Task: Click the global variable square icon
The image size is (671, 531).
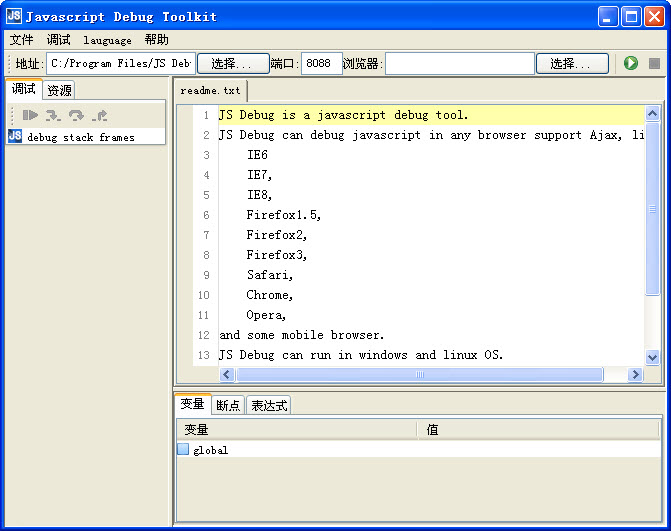Action: click(x=183, y=449)
